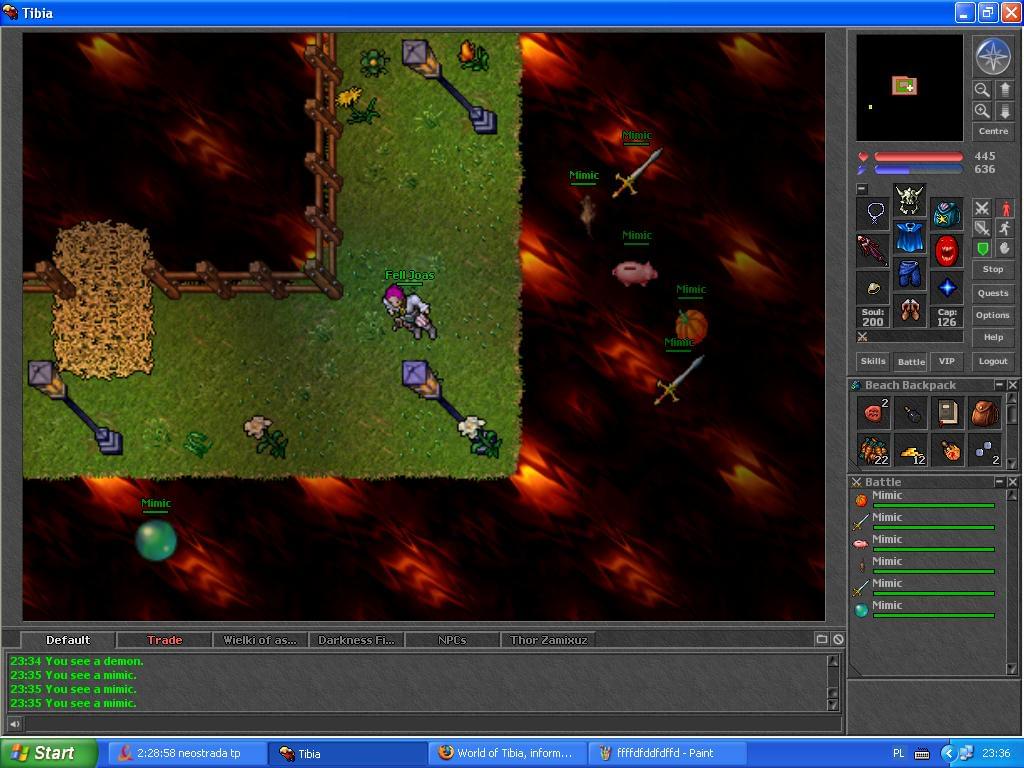Viewport: 1024px width, 768px height.
Task: Toggle chase opponent running figure
Action: click(1004, 228)
